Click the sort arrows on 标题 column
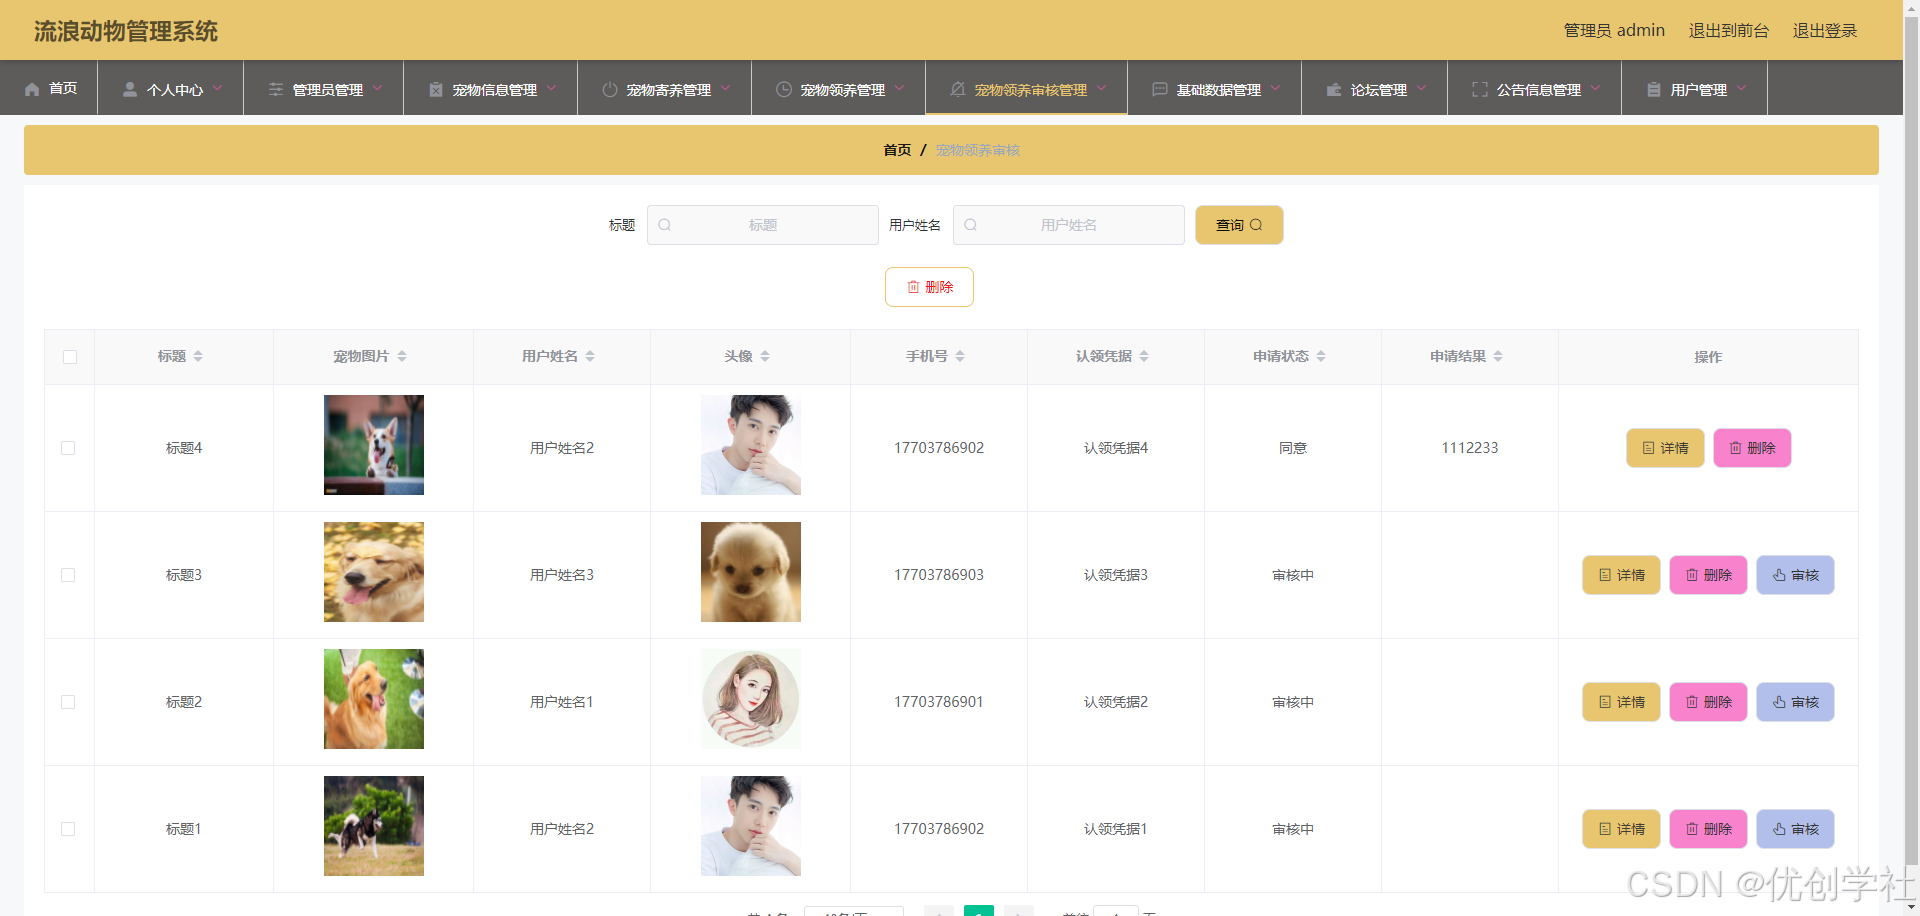The width and height of the screenshot is (1920, 916). pyautogui.click(x=198, y=356)
